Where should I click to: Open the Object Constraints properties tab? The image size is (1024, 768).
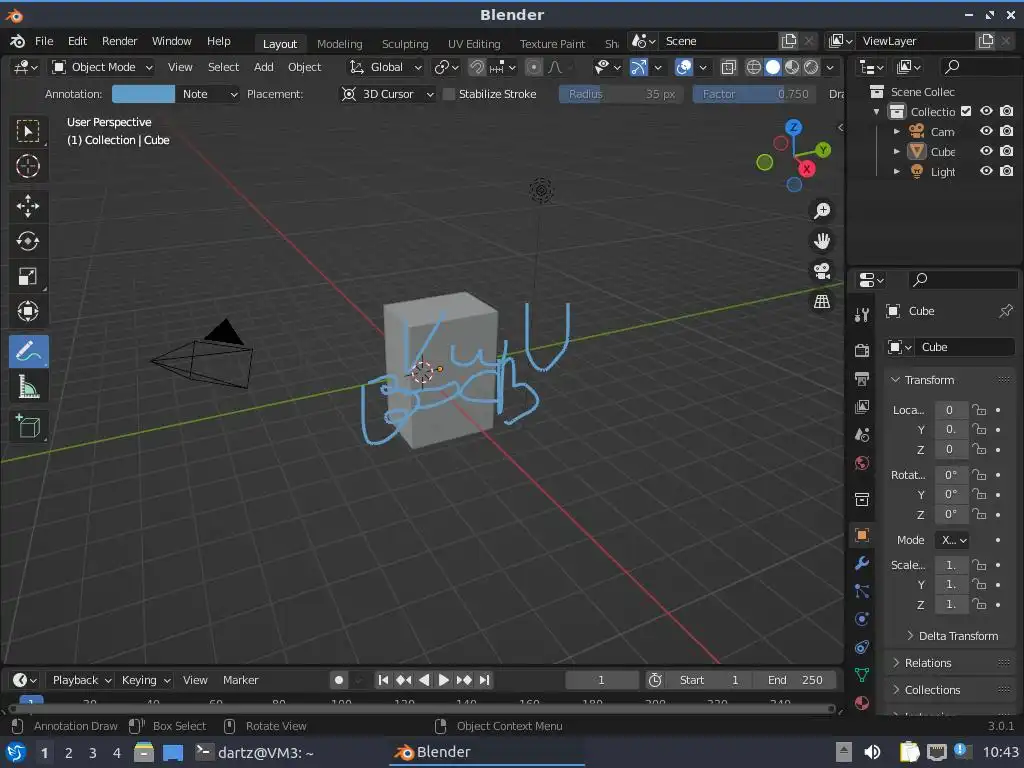coord(862,647)
